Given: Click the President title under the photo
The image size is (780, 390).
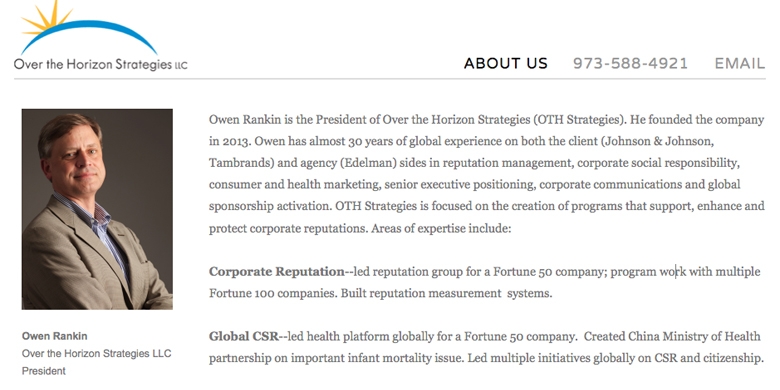Looking at the screenshot, I should [44, 371].
